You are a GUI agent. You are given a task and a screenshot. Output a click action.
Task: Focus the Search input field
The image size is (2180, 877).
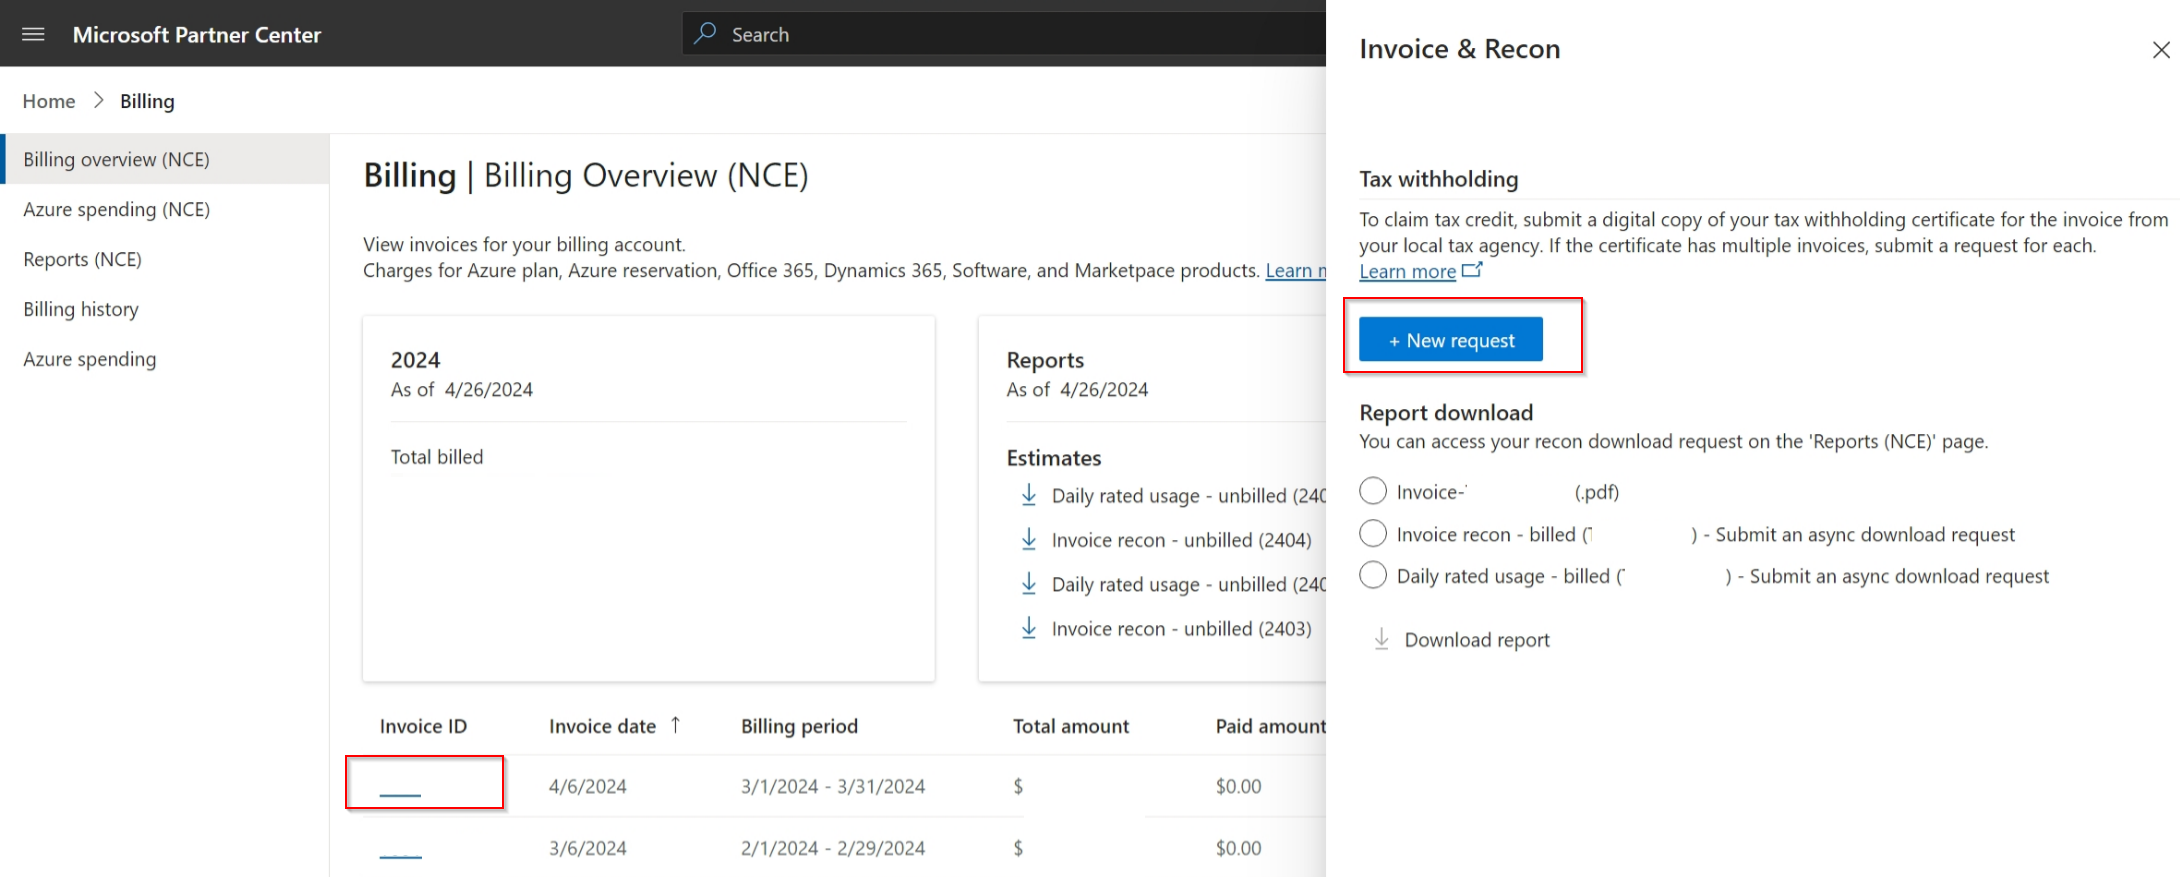pos(1004,34)
